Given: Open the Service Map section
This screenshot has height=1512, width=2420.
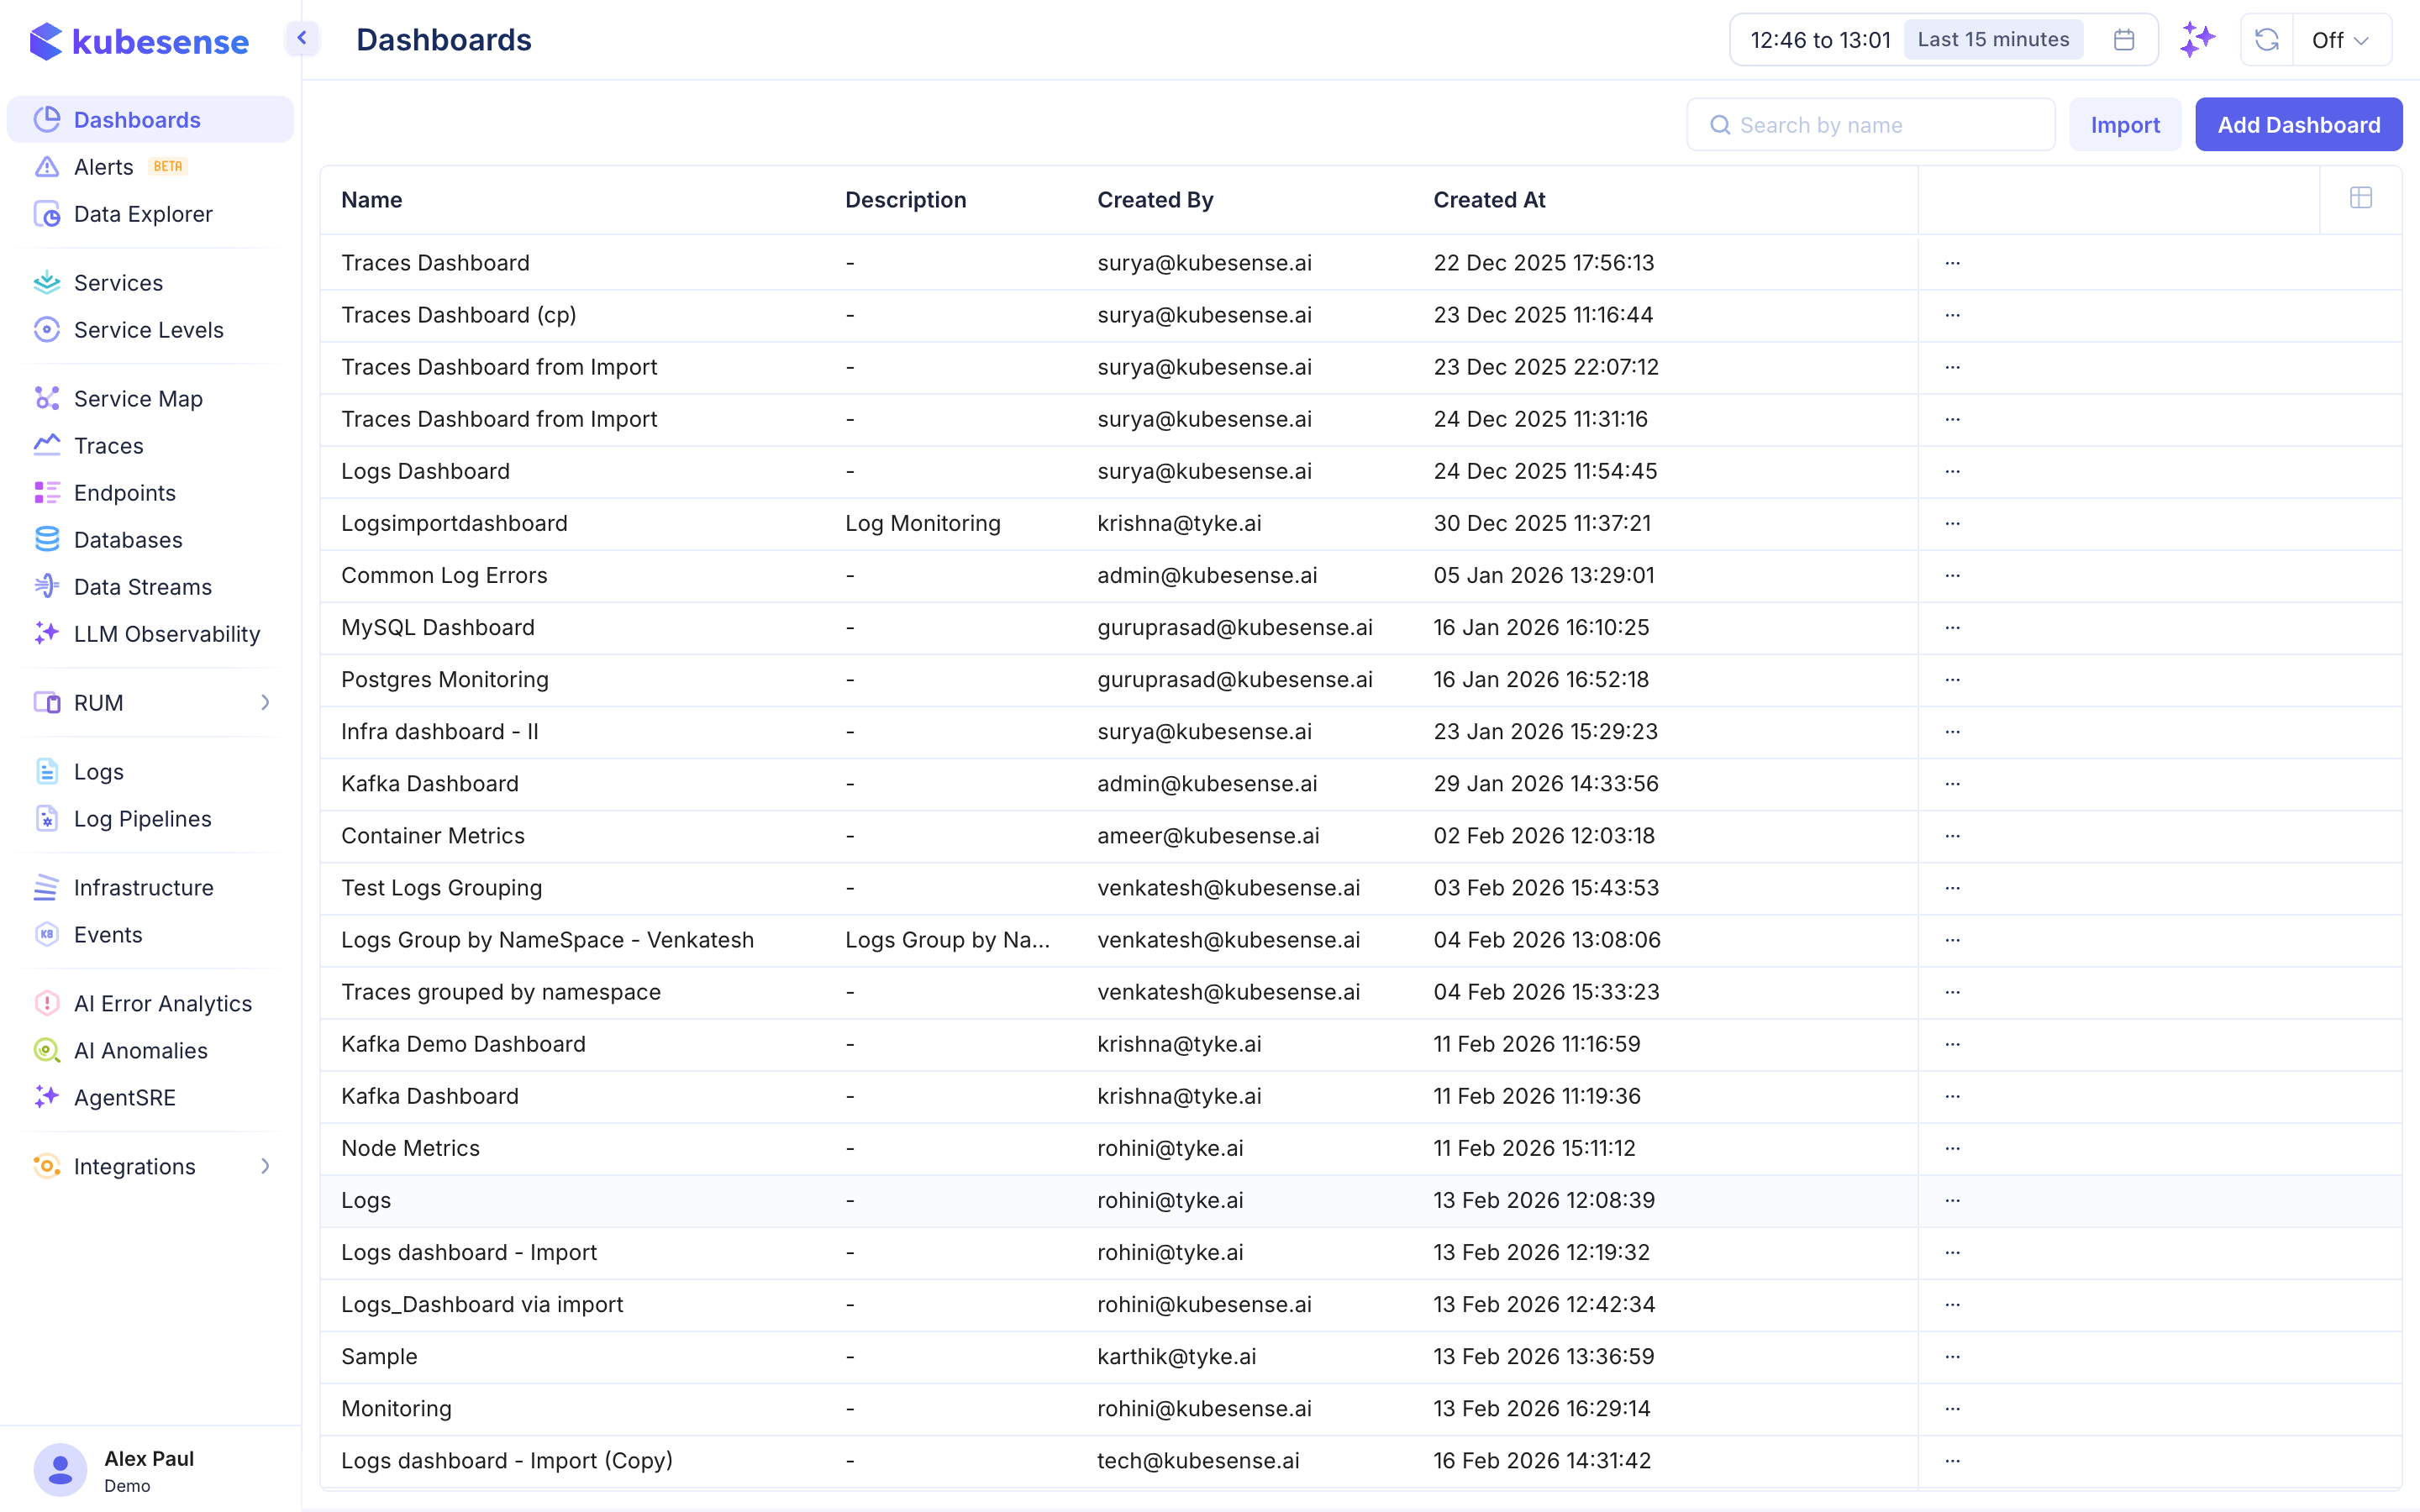Looking at the screenshot, I should [137, 398].
